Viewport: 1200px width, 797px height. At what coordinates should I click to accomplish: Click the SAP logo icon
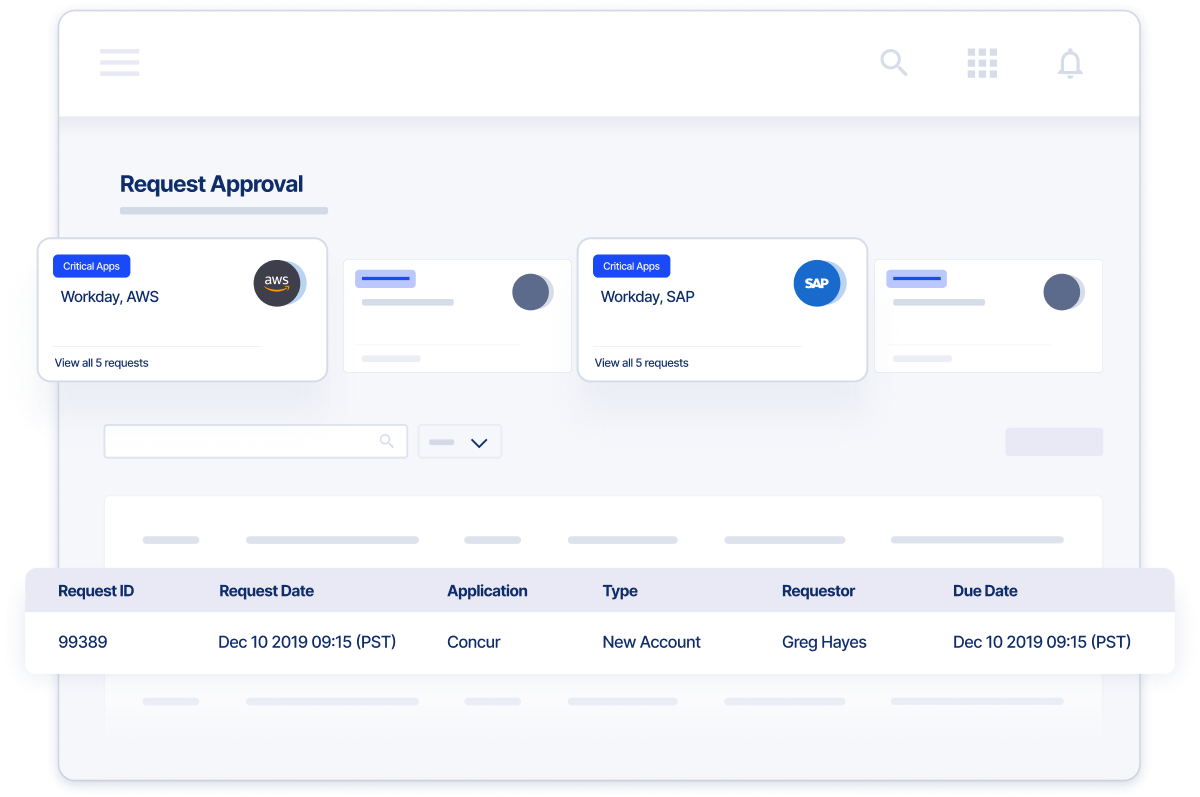point(817,283)
